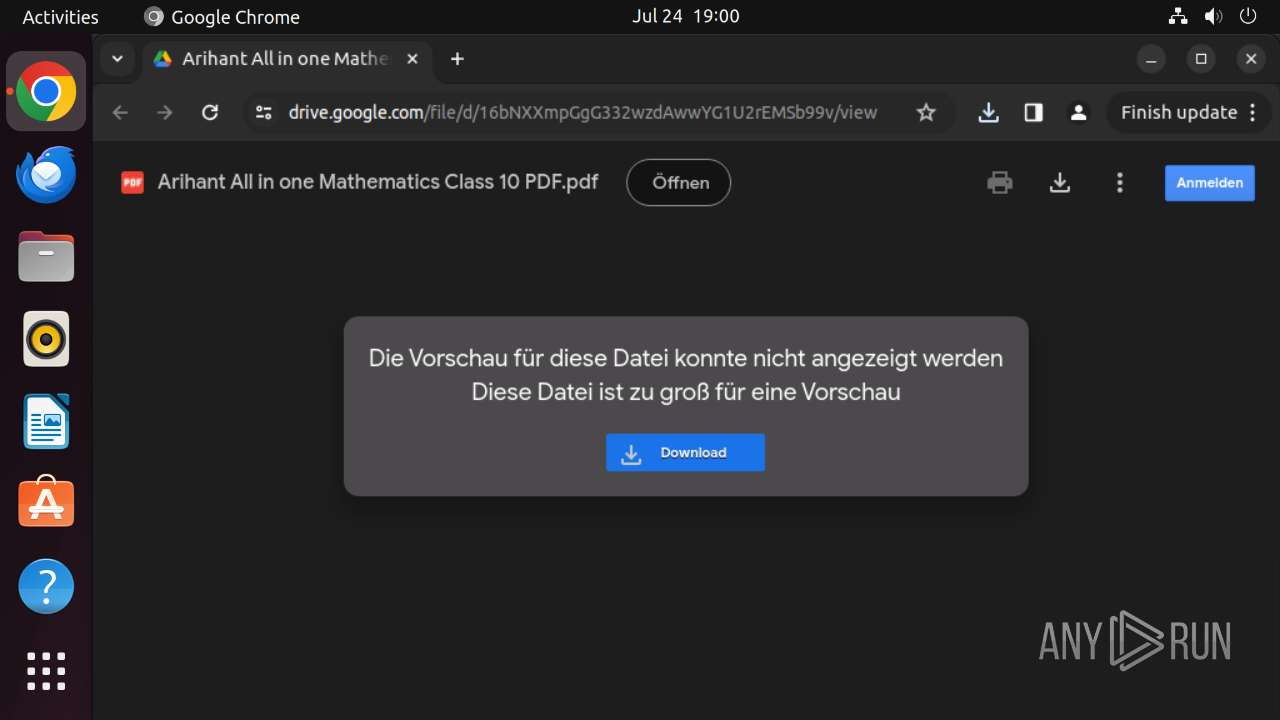Viewport: 1280px width, 720px height.
Task: Minimize the Chrome window
Action: coord(1151,59)
